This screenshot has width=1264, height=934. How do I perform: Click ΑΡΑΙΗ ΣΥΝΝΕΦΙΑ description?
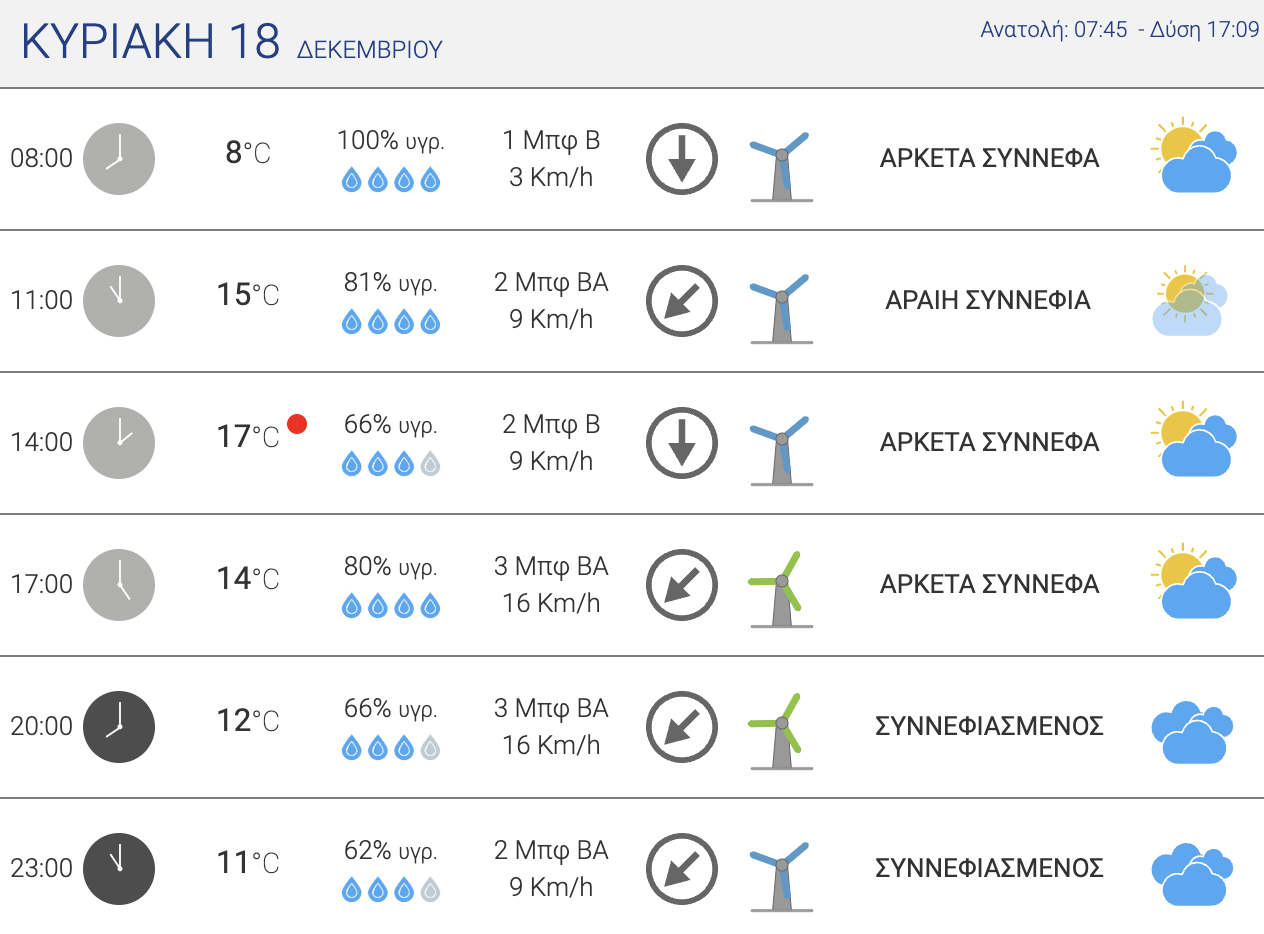tap(988, 300)
